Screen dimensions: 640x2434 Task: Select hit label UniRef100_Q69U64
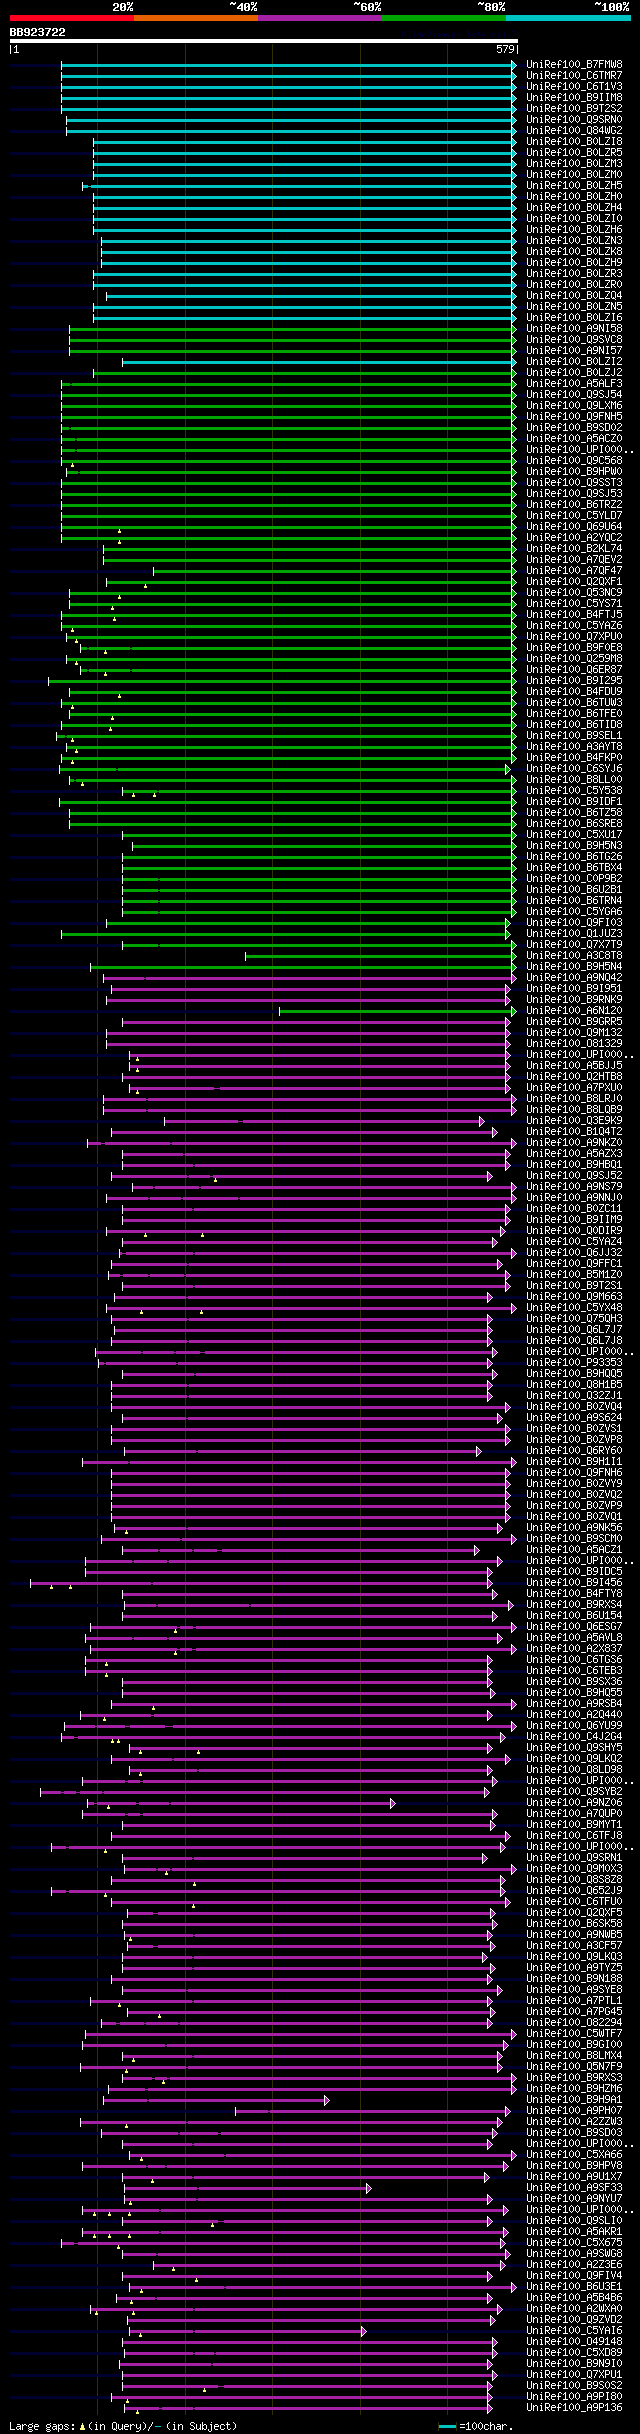[x=574, y=527]
